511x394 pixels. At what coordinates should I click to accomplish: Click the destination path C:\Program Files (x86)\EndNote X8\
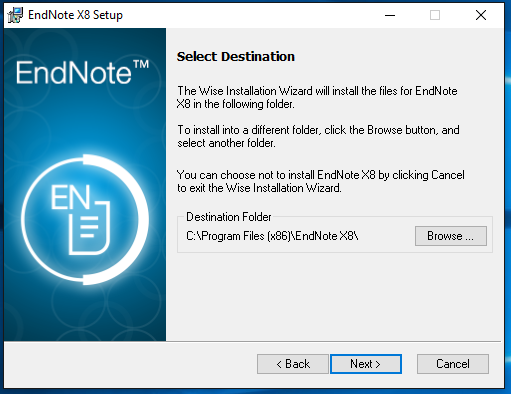[x=272, y=236]
